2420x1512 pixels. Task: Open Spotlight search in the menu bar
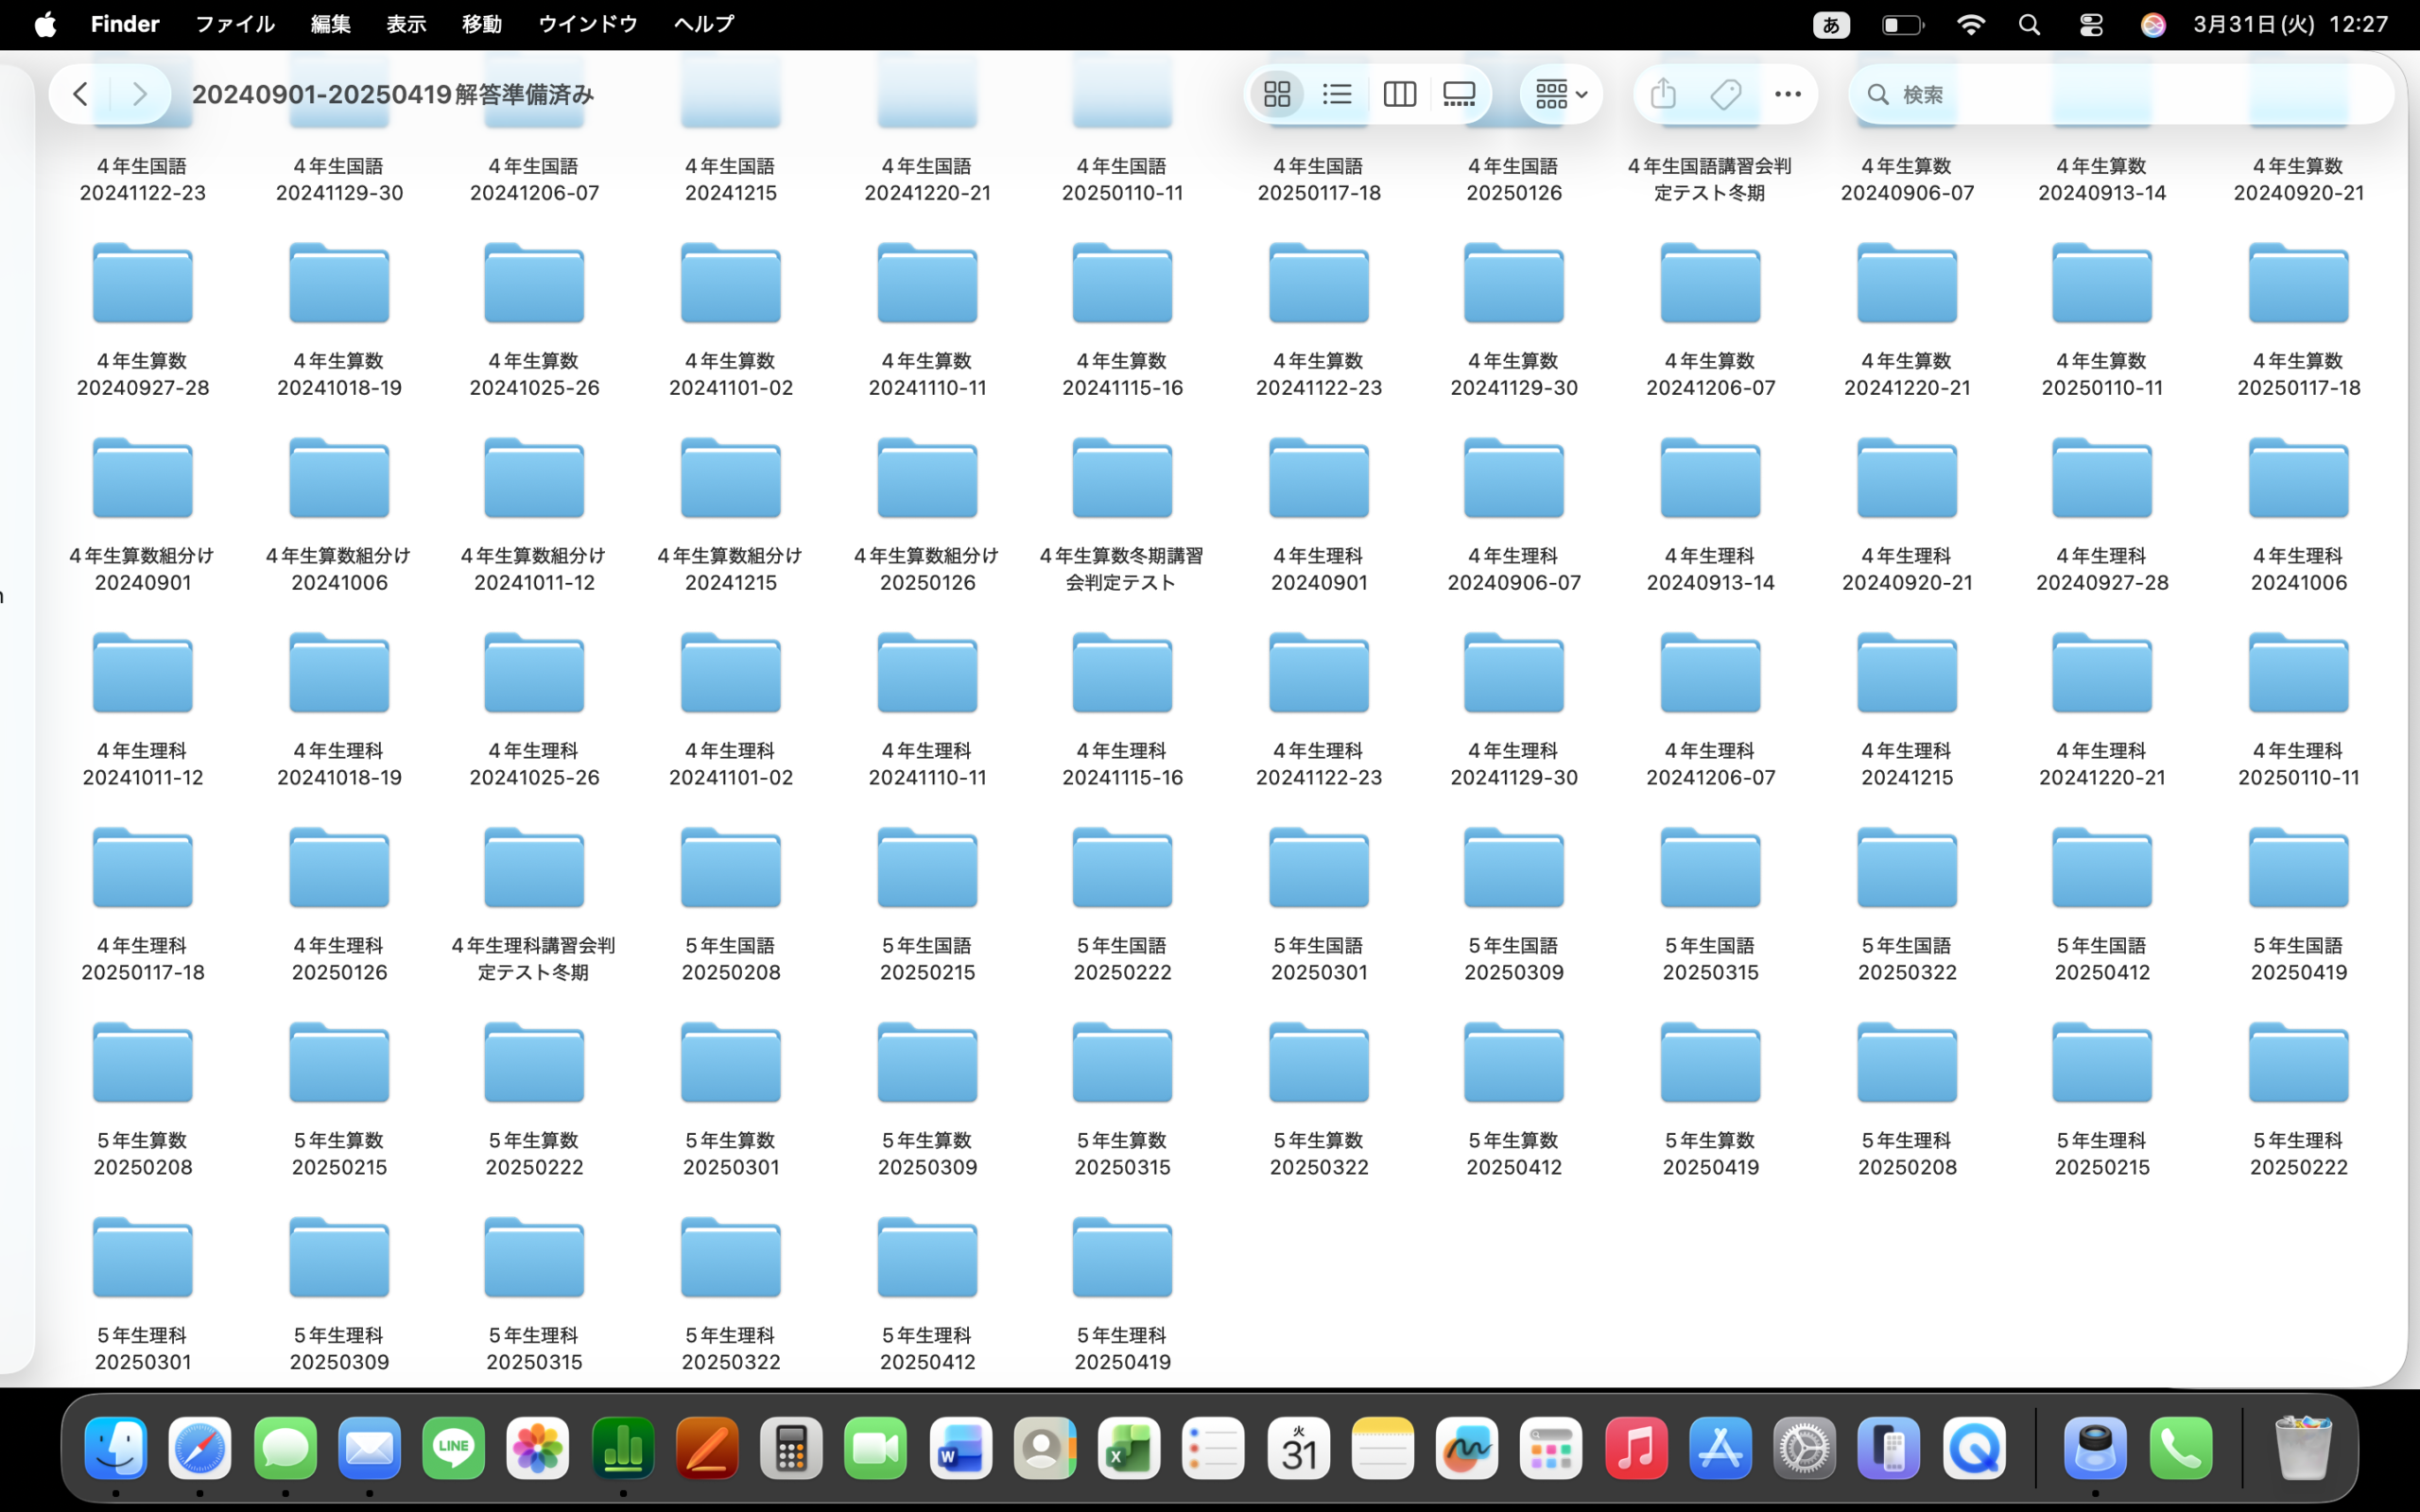tap(2029, 24)
